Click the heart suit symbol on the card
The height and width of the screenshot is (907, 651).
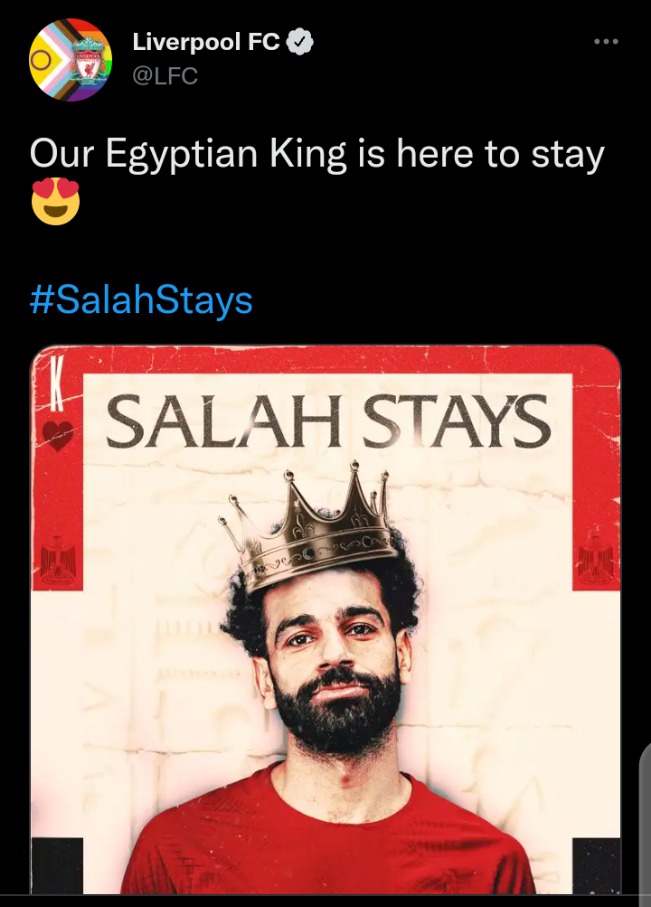(x=57, y=436)
